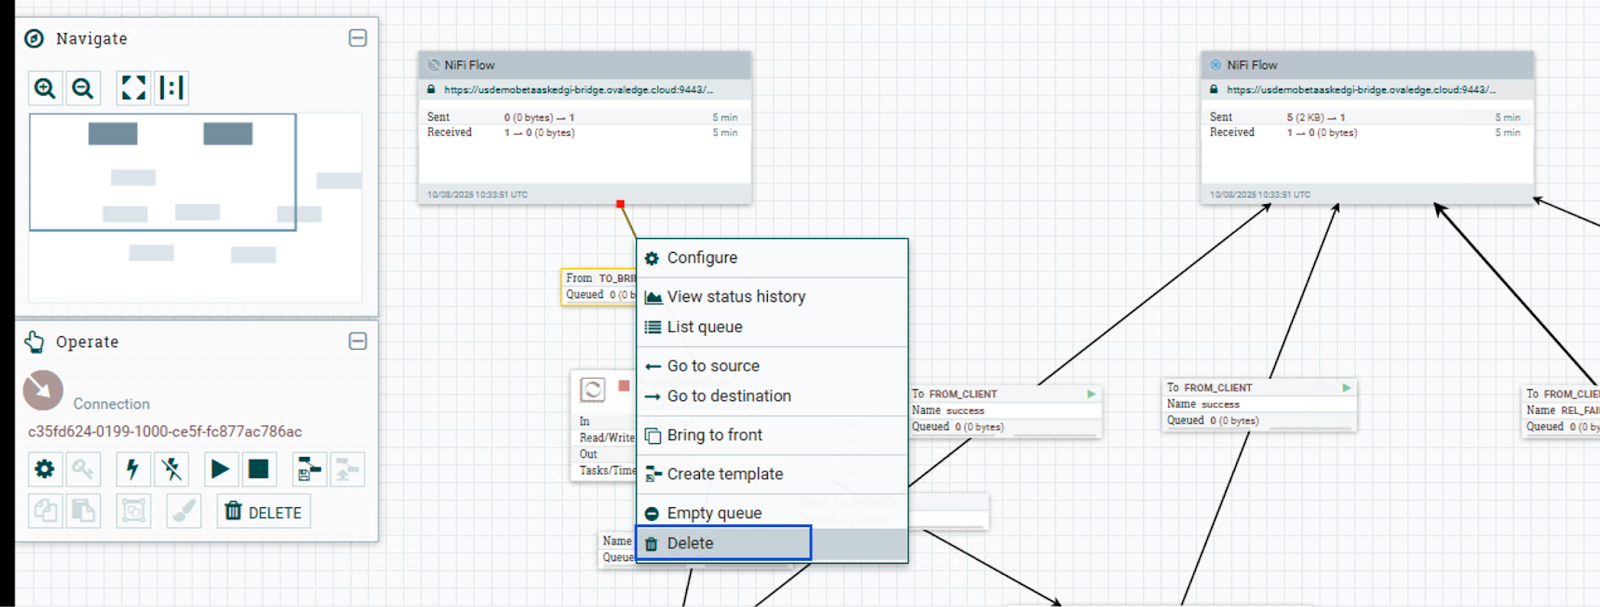The height and width of the screenshot is (607, 1600).
Task: Click the Zoom Out magnifier icon
Action: click(83, 88)
